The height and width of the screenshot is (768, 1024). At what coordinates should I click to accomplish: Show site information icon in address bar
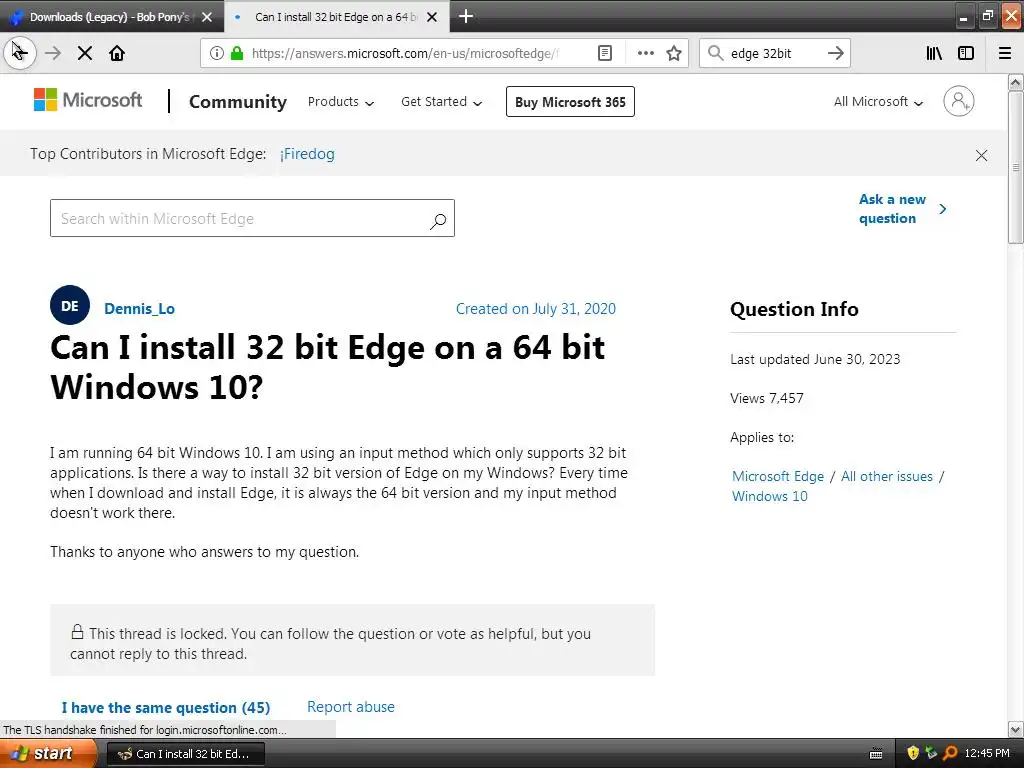tap(216, 54)
